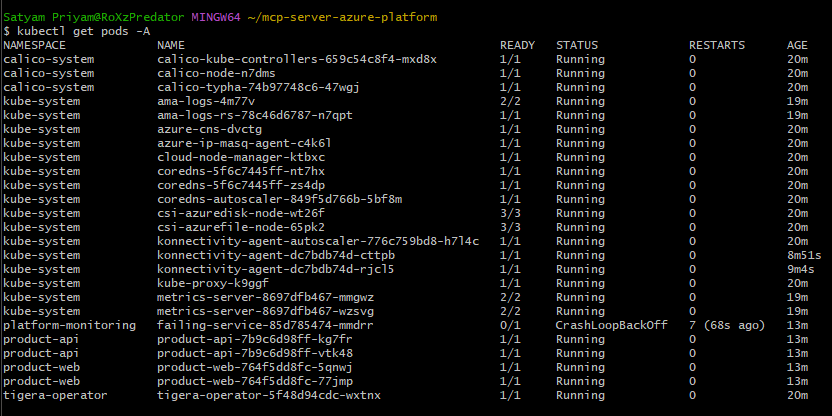The height and width of the screenshot is (416, 832).
Task: Click pod name product-web-764f5dd8fc-77jmp
Action: (x=255, y=382)
